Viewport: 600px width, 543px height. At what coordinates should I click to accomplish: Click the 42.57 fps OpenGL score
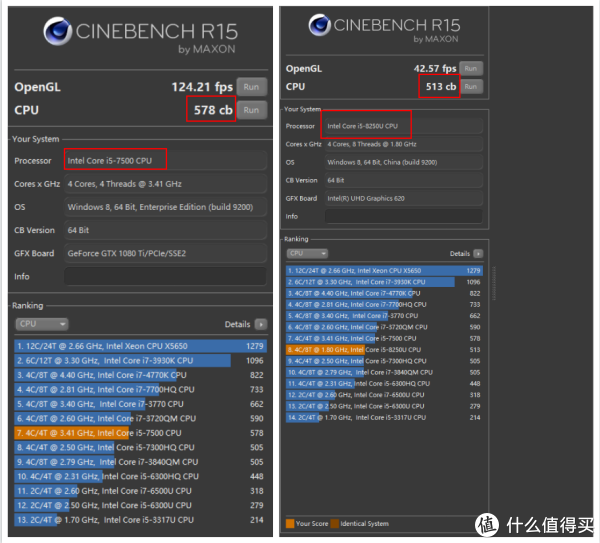pos(435,68)
